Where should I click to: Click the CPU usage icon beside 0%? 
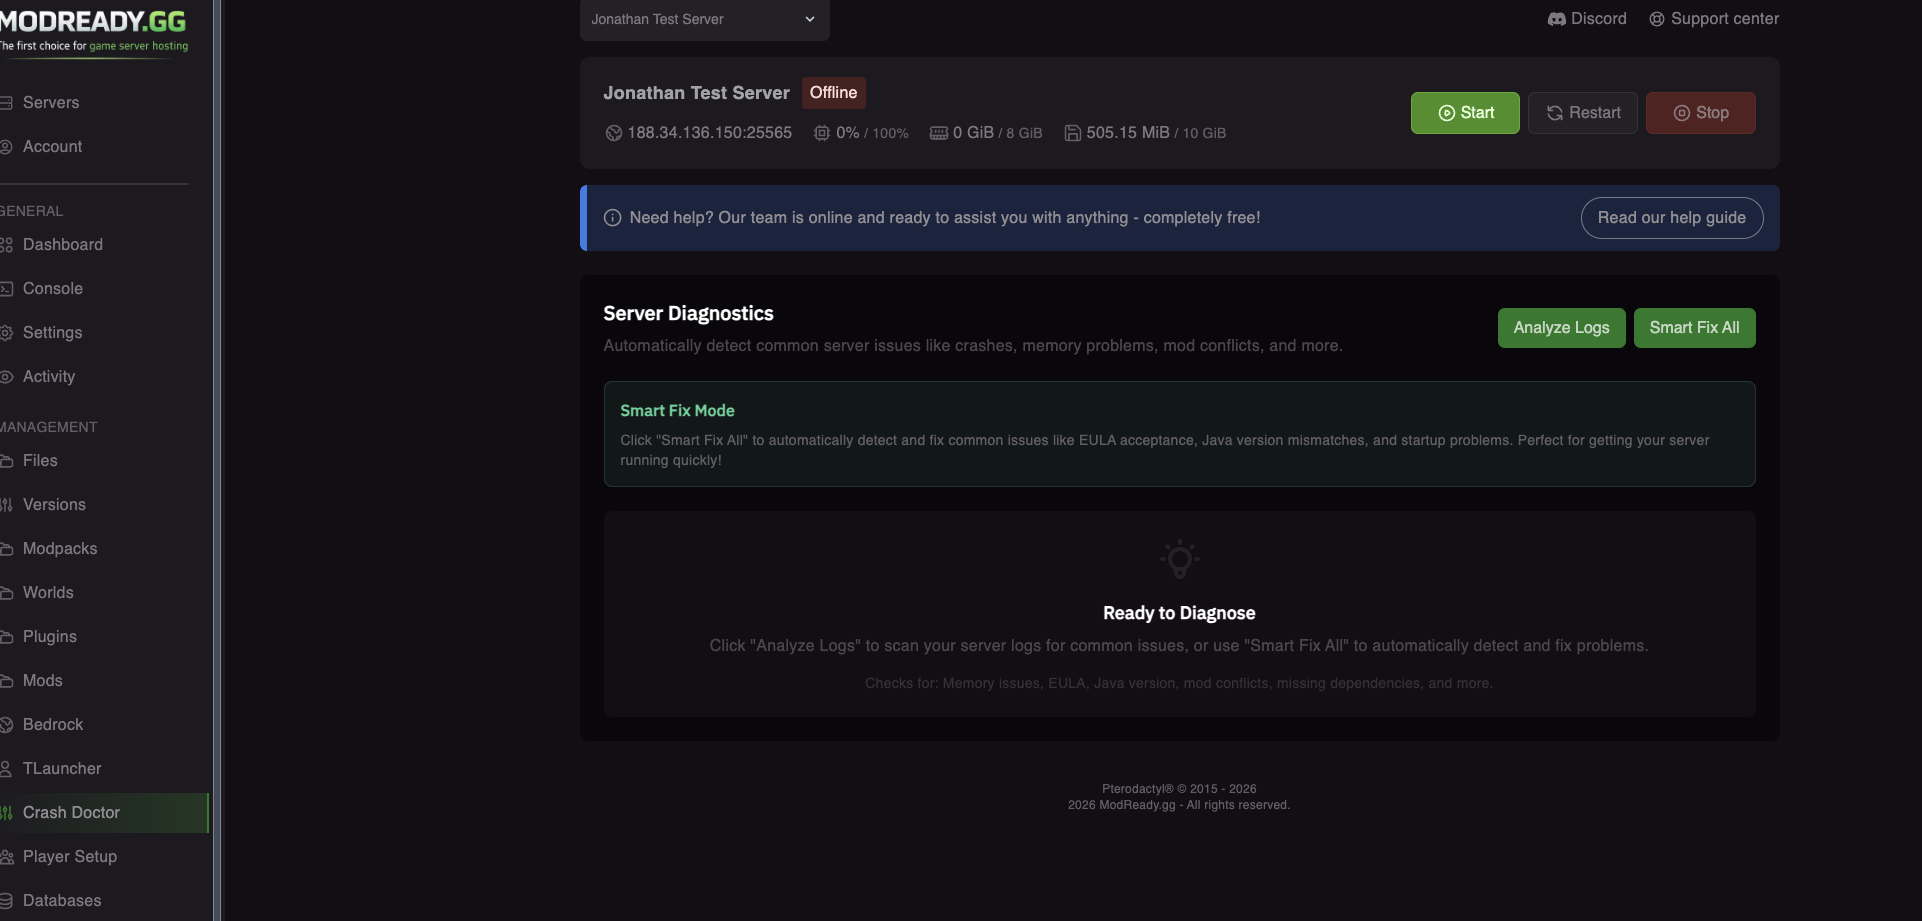point(821,133)
